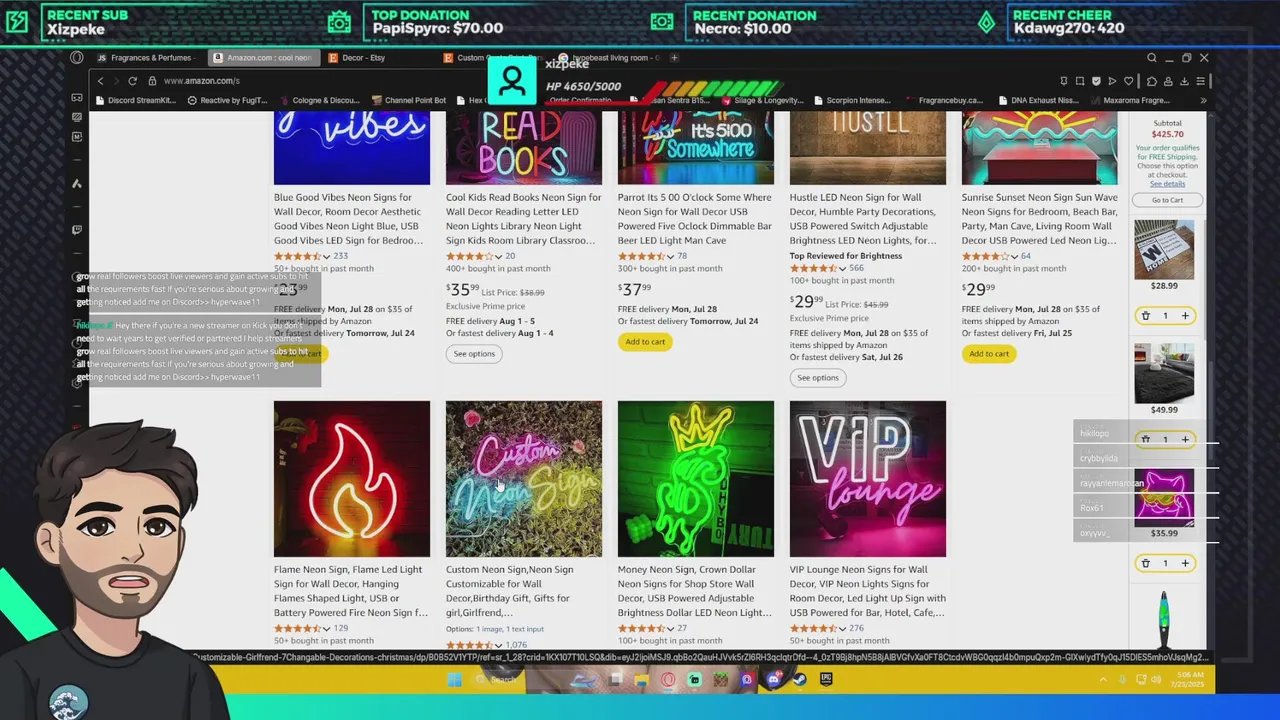See options for Read Books neon sign
The image size is (1280, 720).
pos(474,354)
